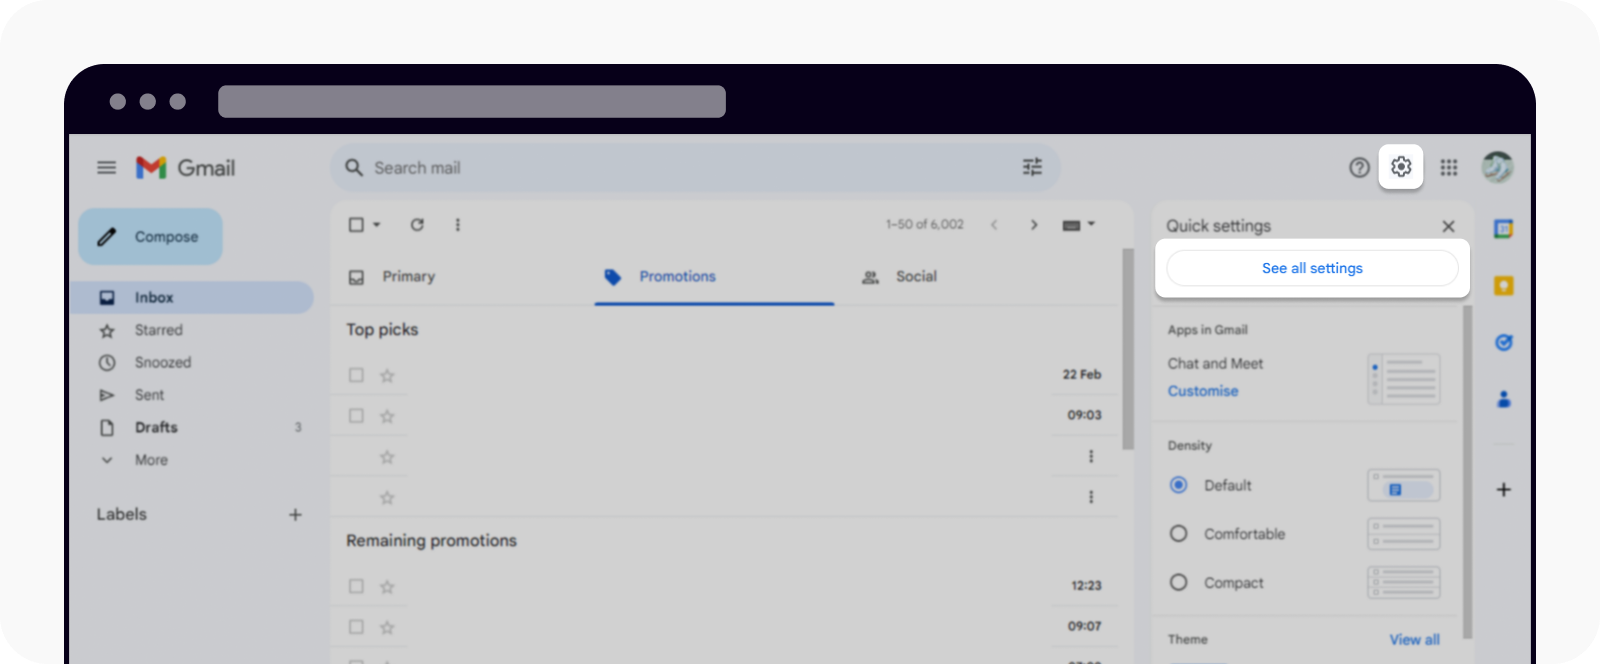
Task: Open Google Calendar in the side panel
Action: coord(1503,229)
